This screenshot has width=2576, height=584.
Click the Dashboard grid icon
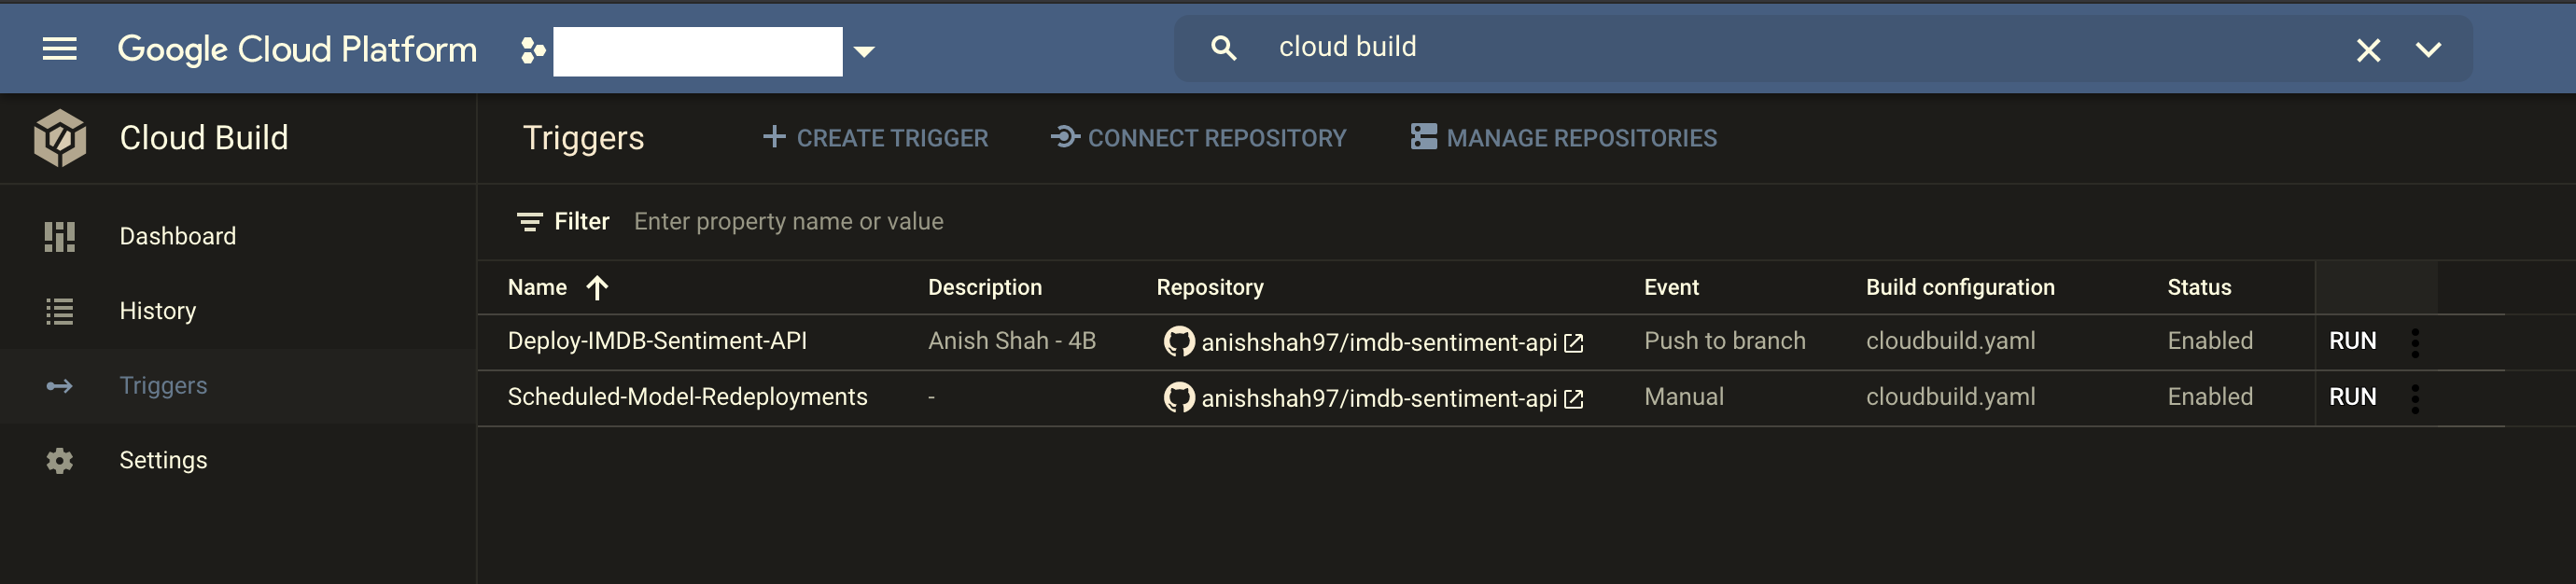pos(60,236)
